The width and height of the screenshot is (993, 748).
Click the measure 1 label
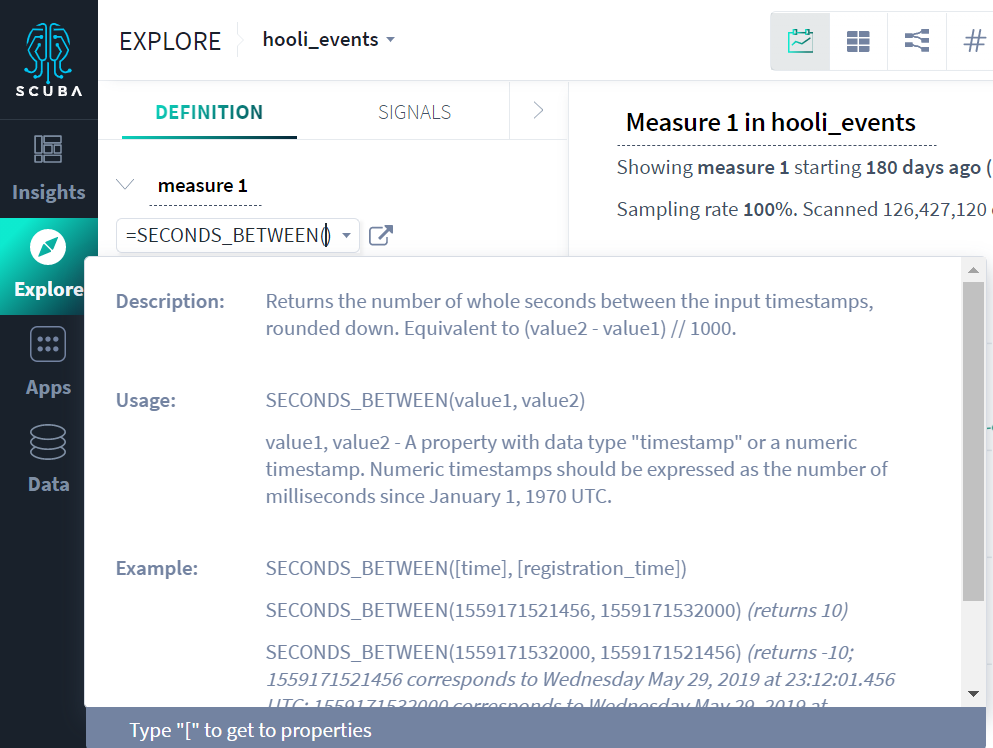click(x=204, y=185)
